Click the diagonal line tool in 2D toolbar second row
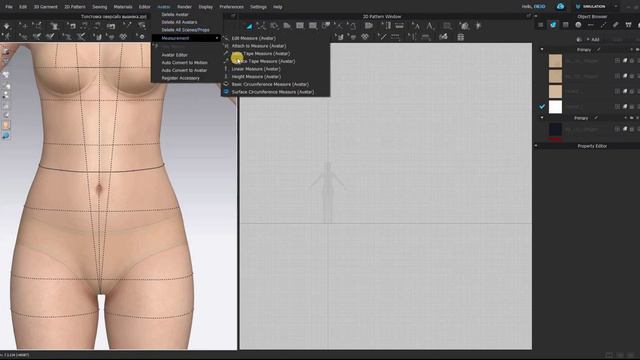The width and height of the screenshot is (640, 360). coord(382,37)
